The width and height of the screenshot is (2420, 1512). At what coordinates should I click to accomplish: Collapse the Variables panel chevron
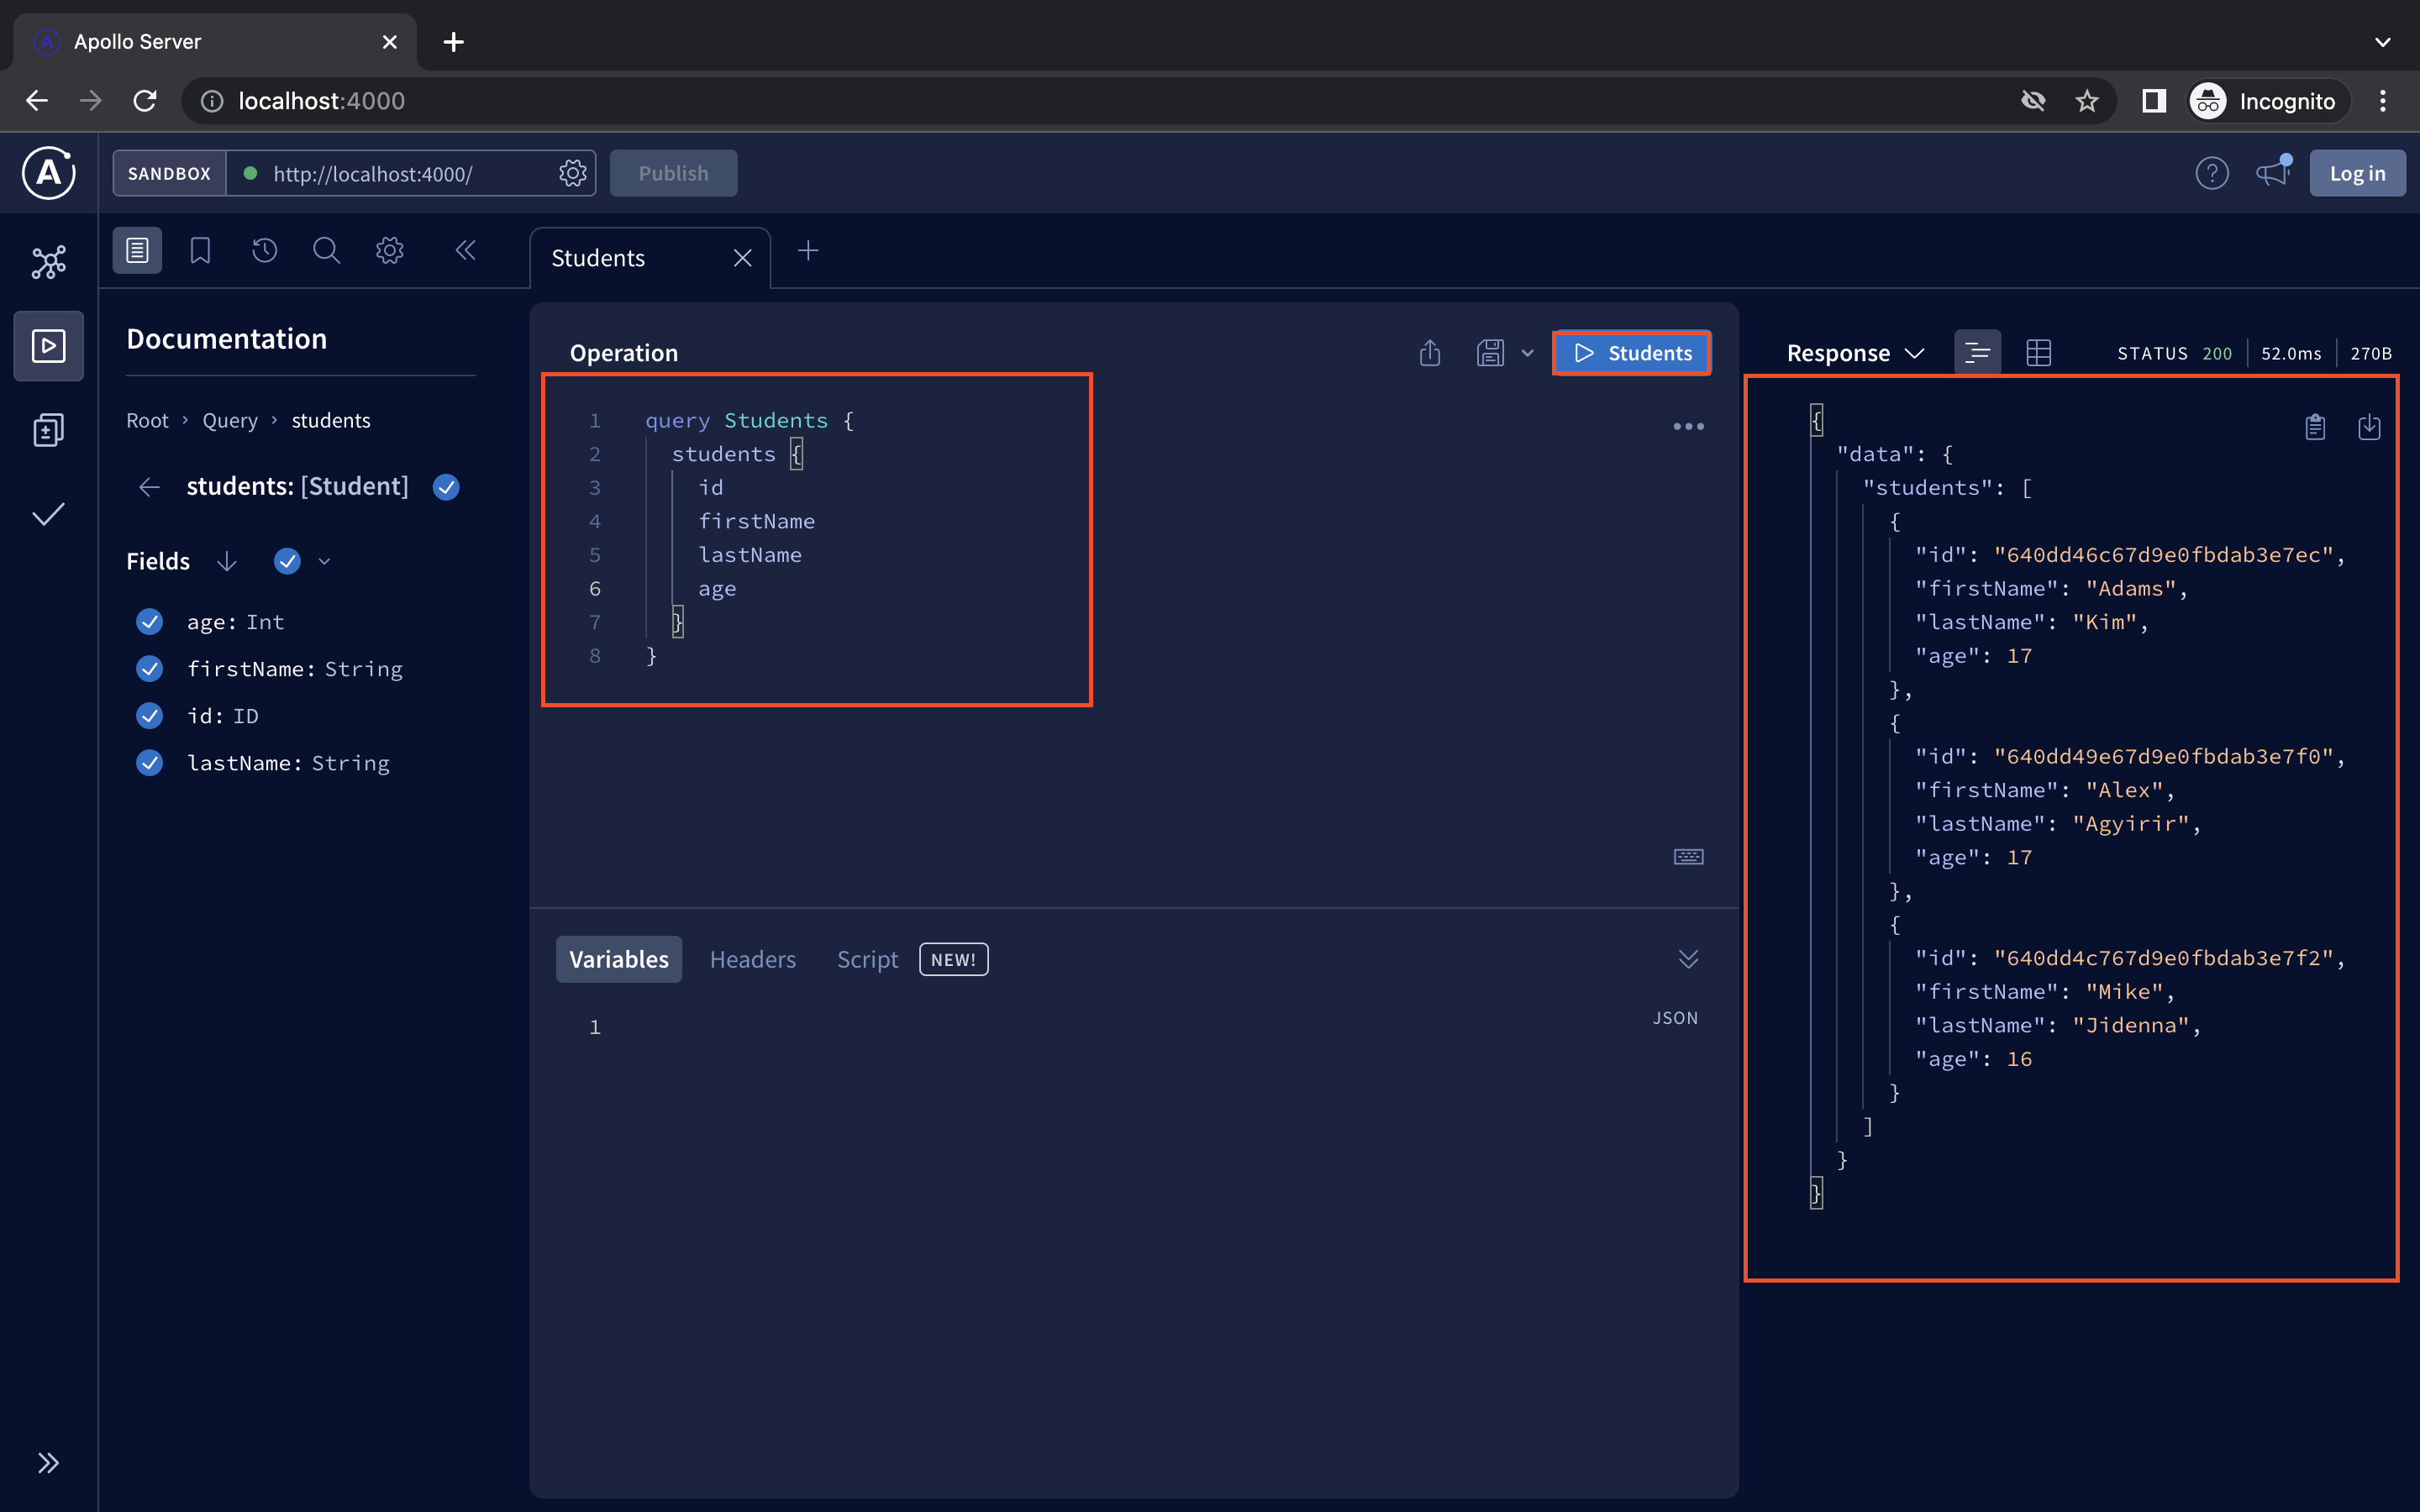[1688, 959]
